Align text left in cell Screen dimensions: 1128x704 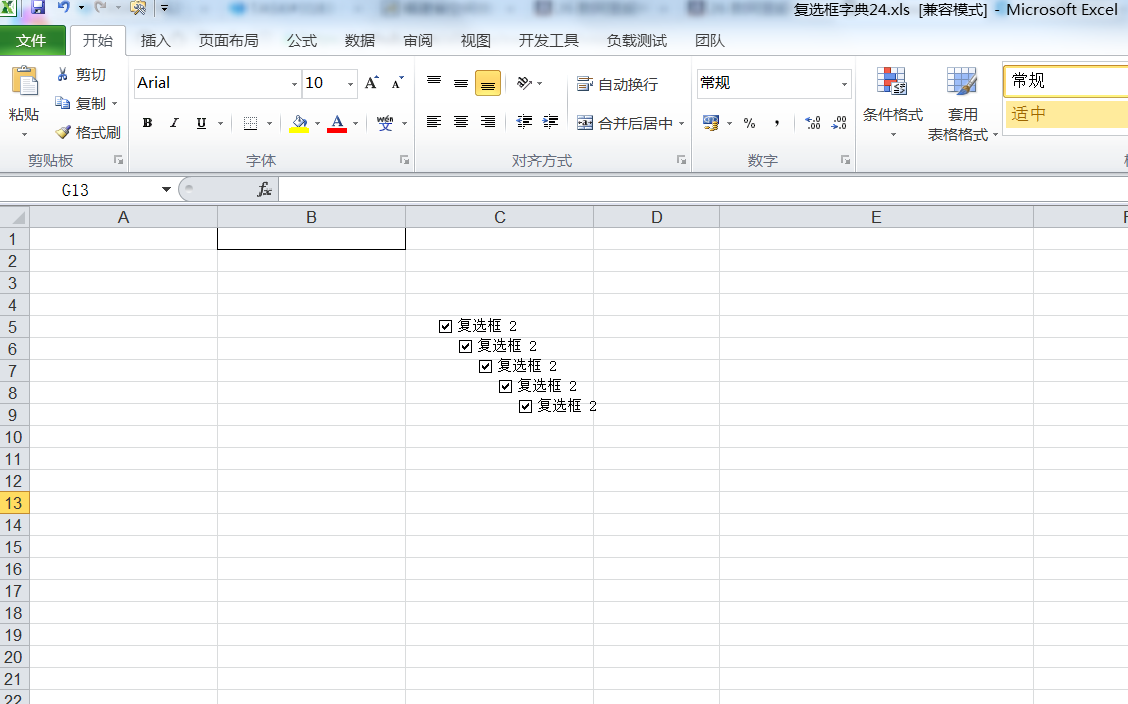434,122
